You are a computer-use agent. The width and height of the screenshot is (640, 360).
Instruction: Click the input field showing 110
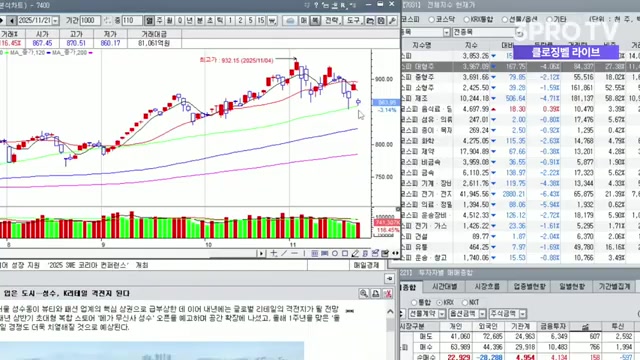[x=132, y=20]
